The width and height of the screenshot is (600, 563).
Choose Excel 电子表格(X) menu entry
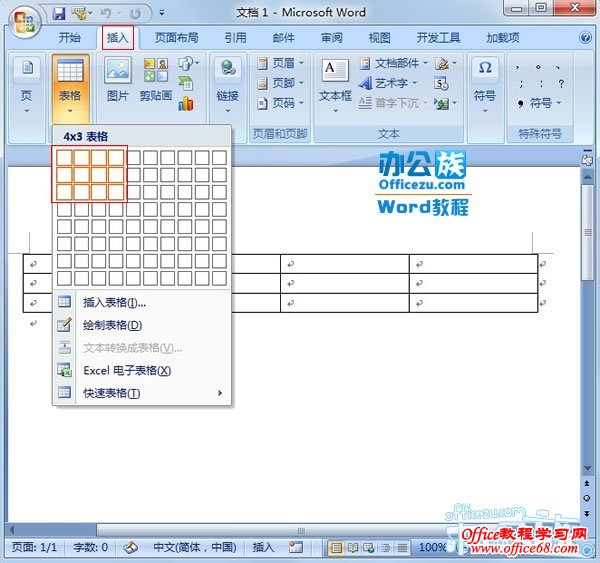142,370
